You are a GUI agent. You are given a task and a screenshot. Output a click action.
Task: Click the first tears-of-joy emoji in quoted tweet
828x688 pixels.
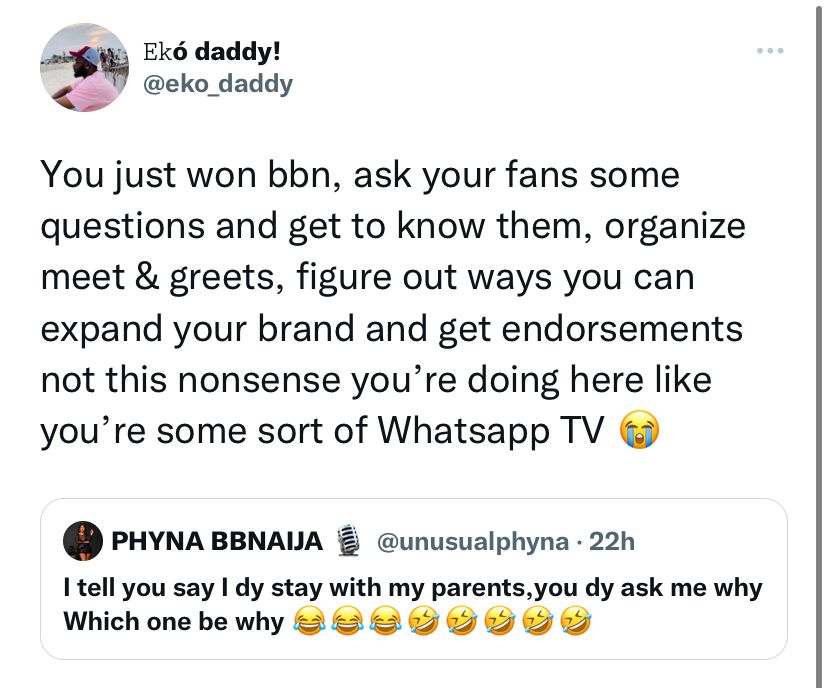pyautogui.click(x=309, y=621)
